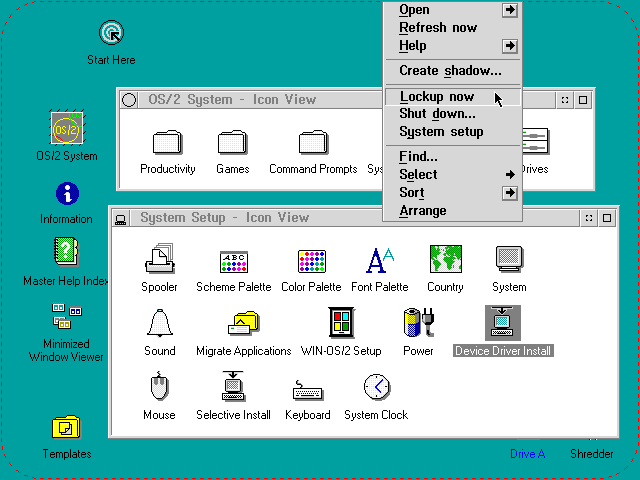Open the Mouse settings icon
Screen dimensions: 640x480
(x=159, y=386)
